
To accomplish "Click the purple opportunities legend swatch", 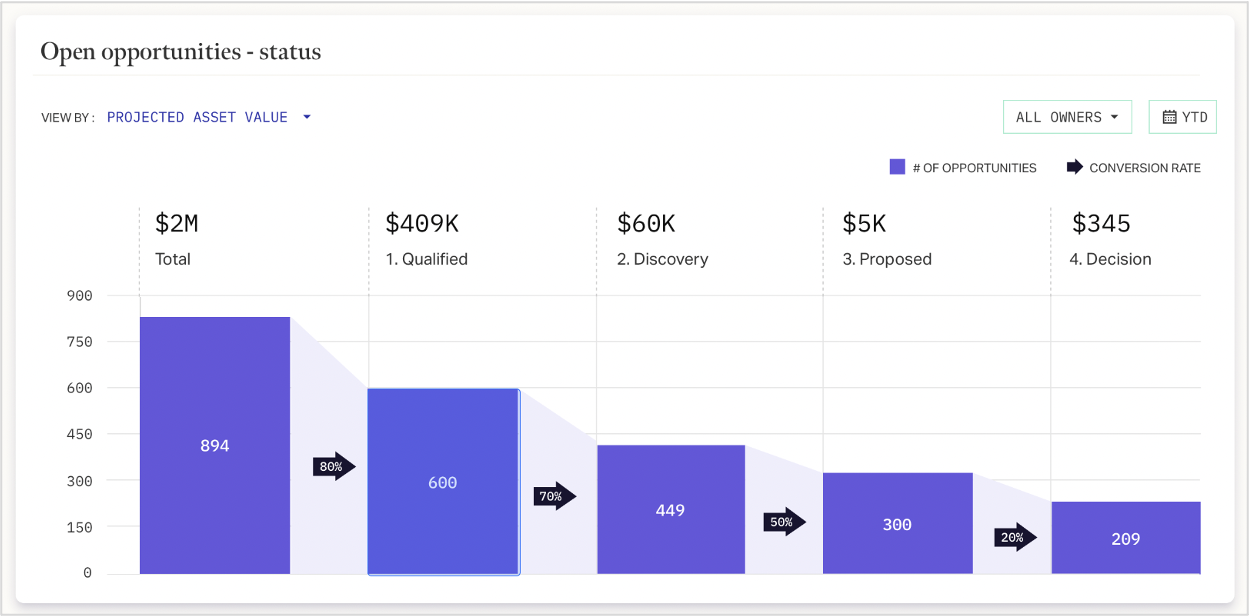I will (897, 167).
